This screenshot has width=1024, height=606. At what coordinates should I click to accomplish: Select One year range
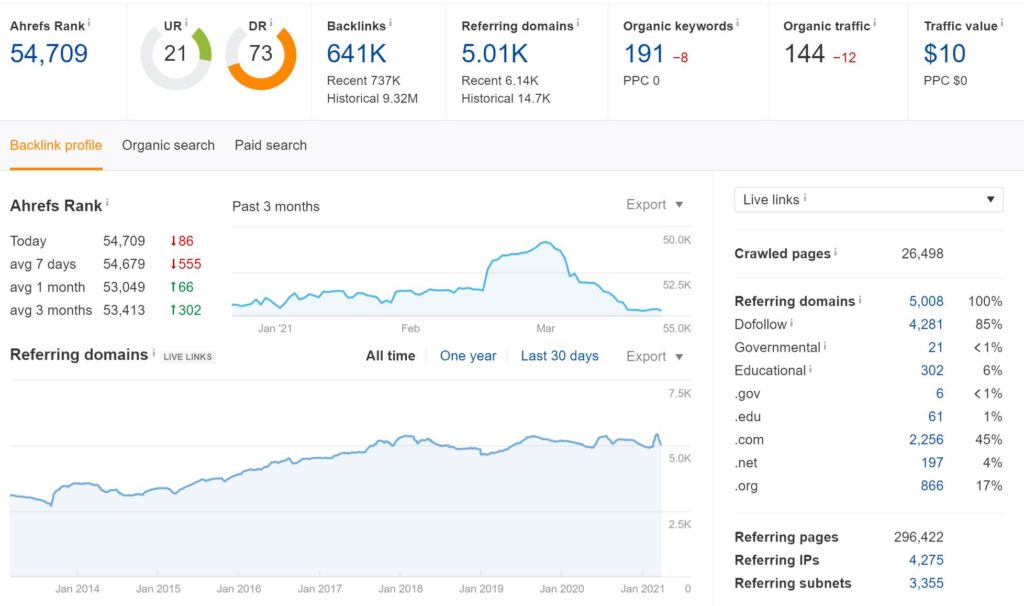[x=468, y=356]
